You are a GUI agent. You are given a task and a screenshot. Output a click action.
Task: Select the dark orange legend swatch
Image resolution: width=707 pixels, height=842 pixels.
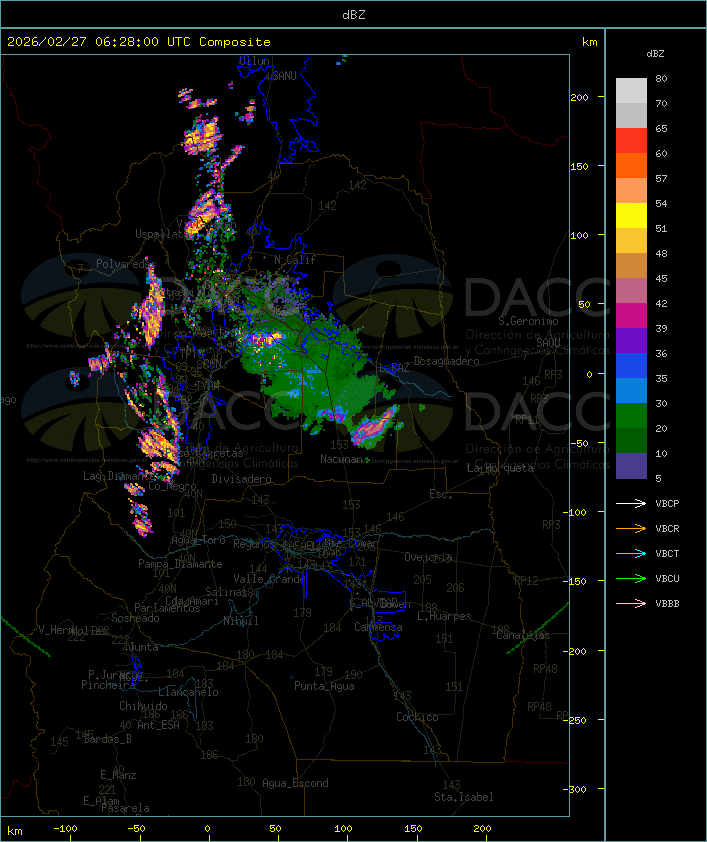click(x=631, y=165)
